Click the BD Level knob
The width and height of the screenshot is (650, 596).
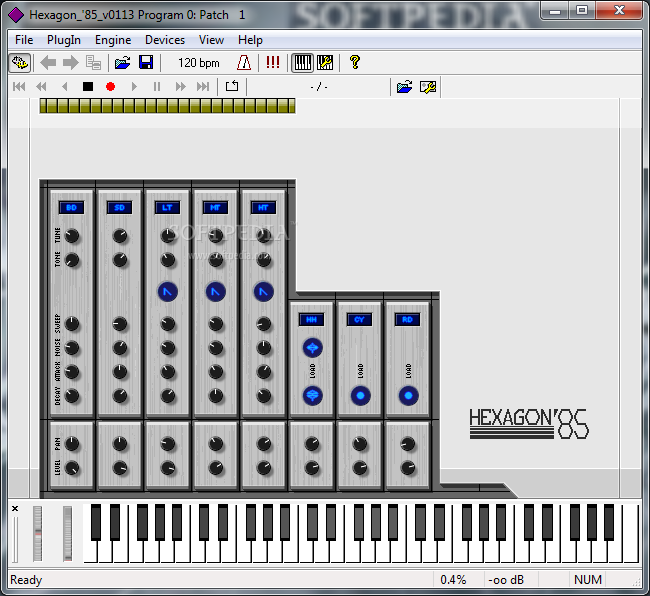point(72,468)
